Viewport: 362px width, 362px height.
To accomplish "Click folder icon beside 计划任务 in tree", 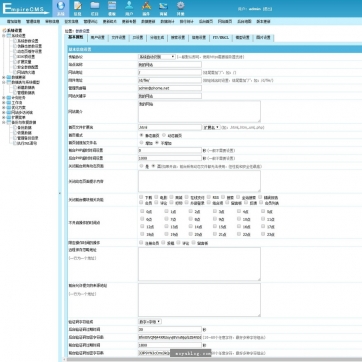I will [x=9, y=98].
